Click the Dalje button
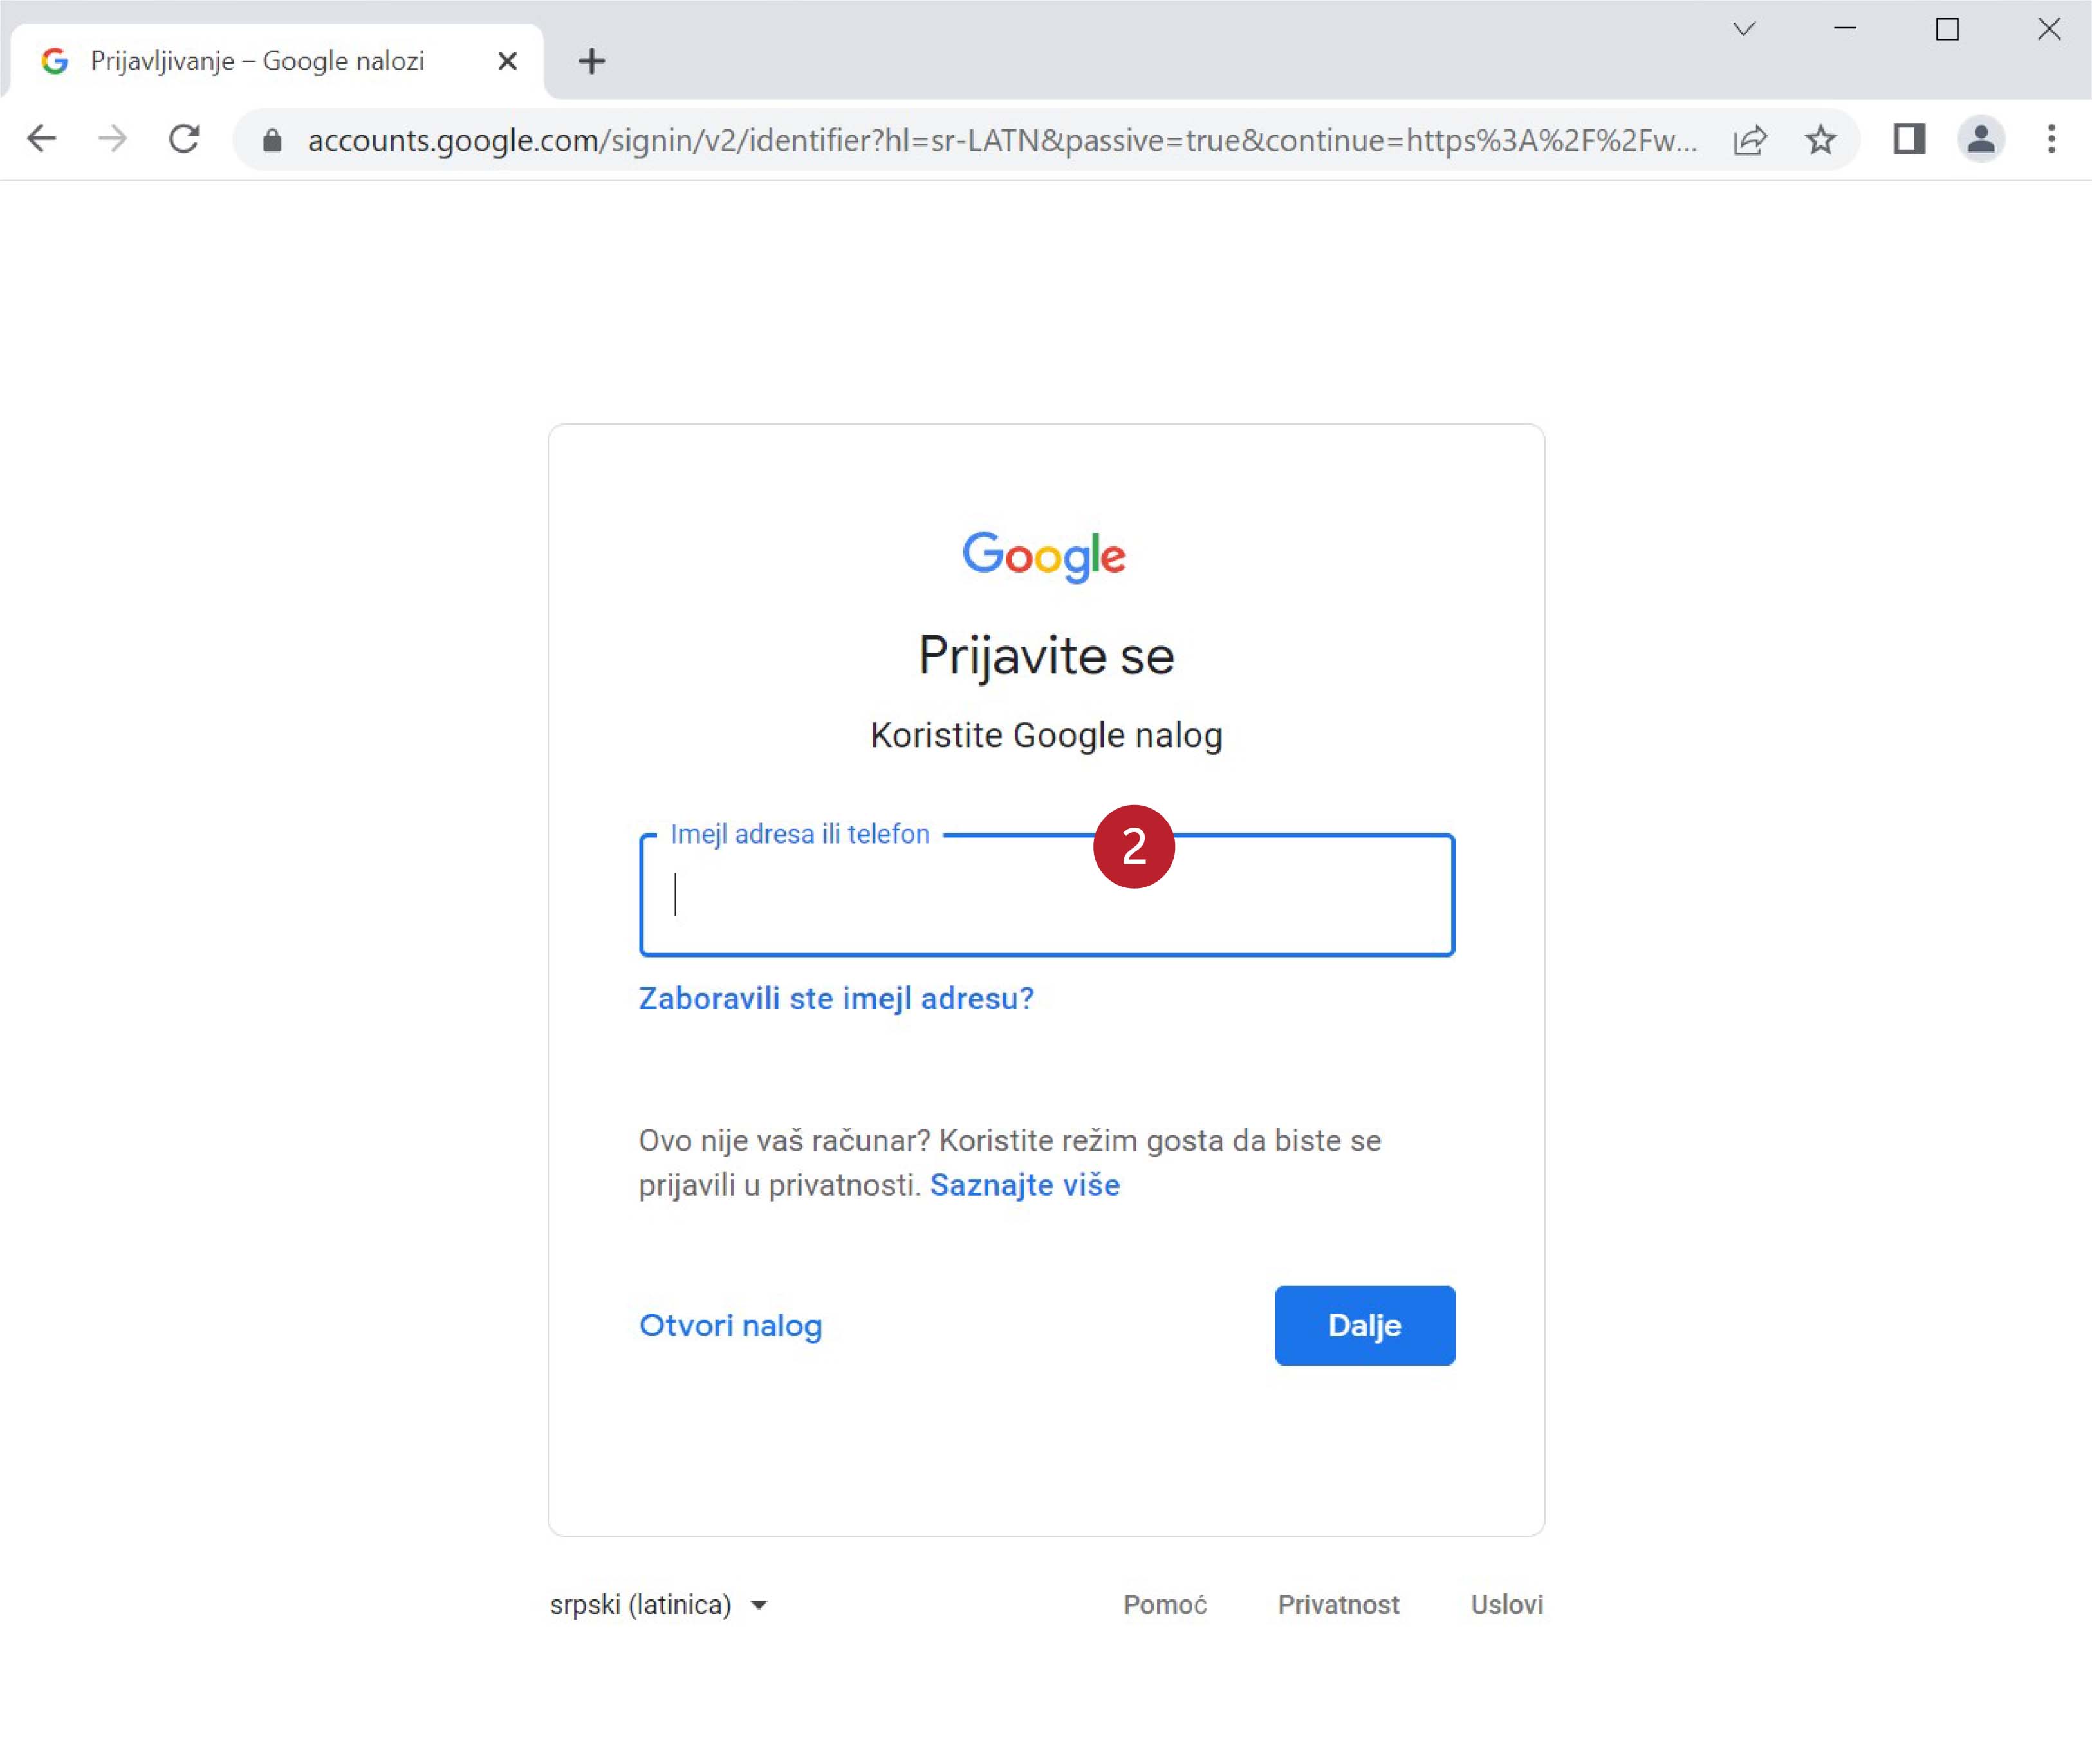2092x1764 pixels. click(1364, 1325)
